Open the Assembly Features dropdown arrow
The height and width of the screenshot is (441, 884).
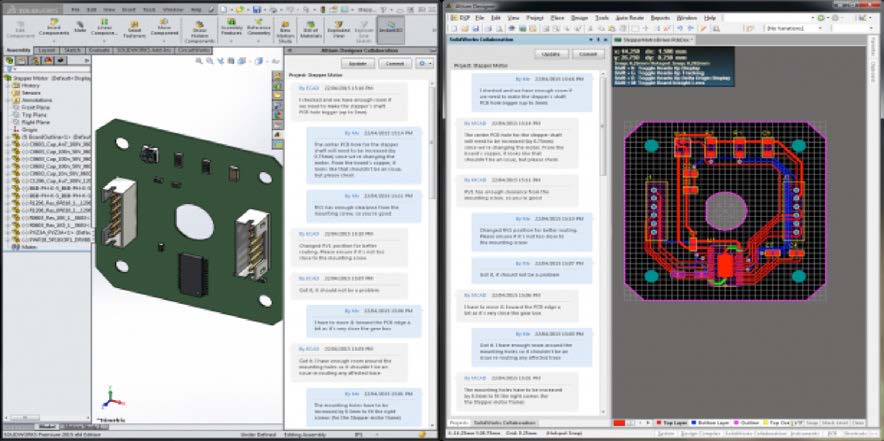(231, 39)
